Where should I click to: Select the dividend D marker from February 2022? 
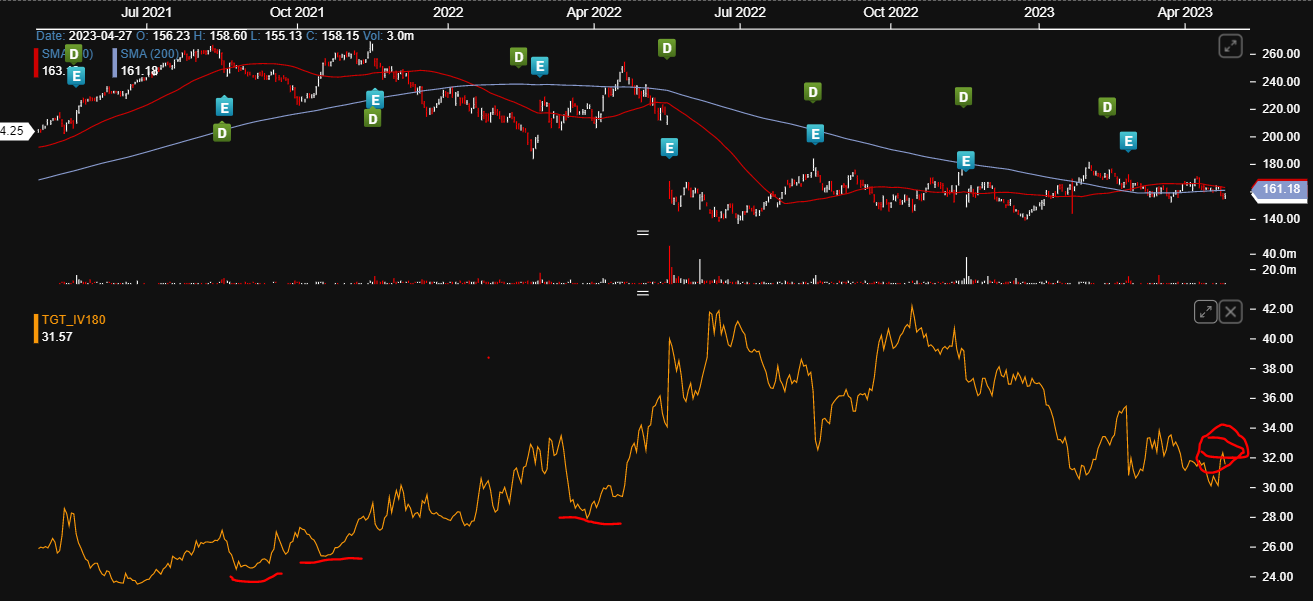pyautogui.click(x=518, y=56)
